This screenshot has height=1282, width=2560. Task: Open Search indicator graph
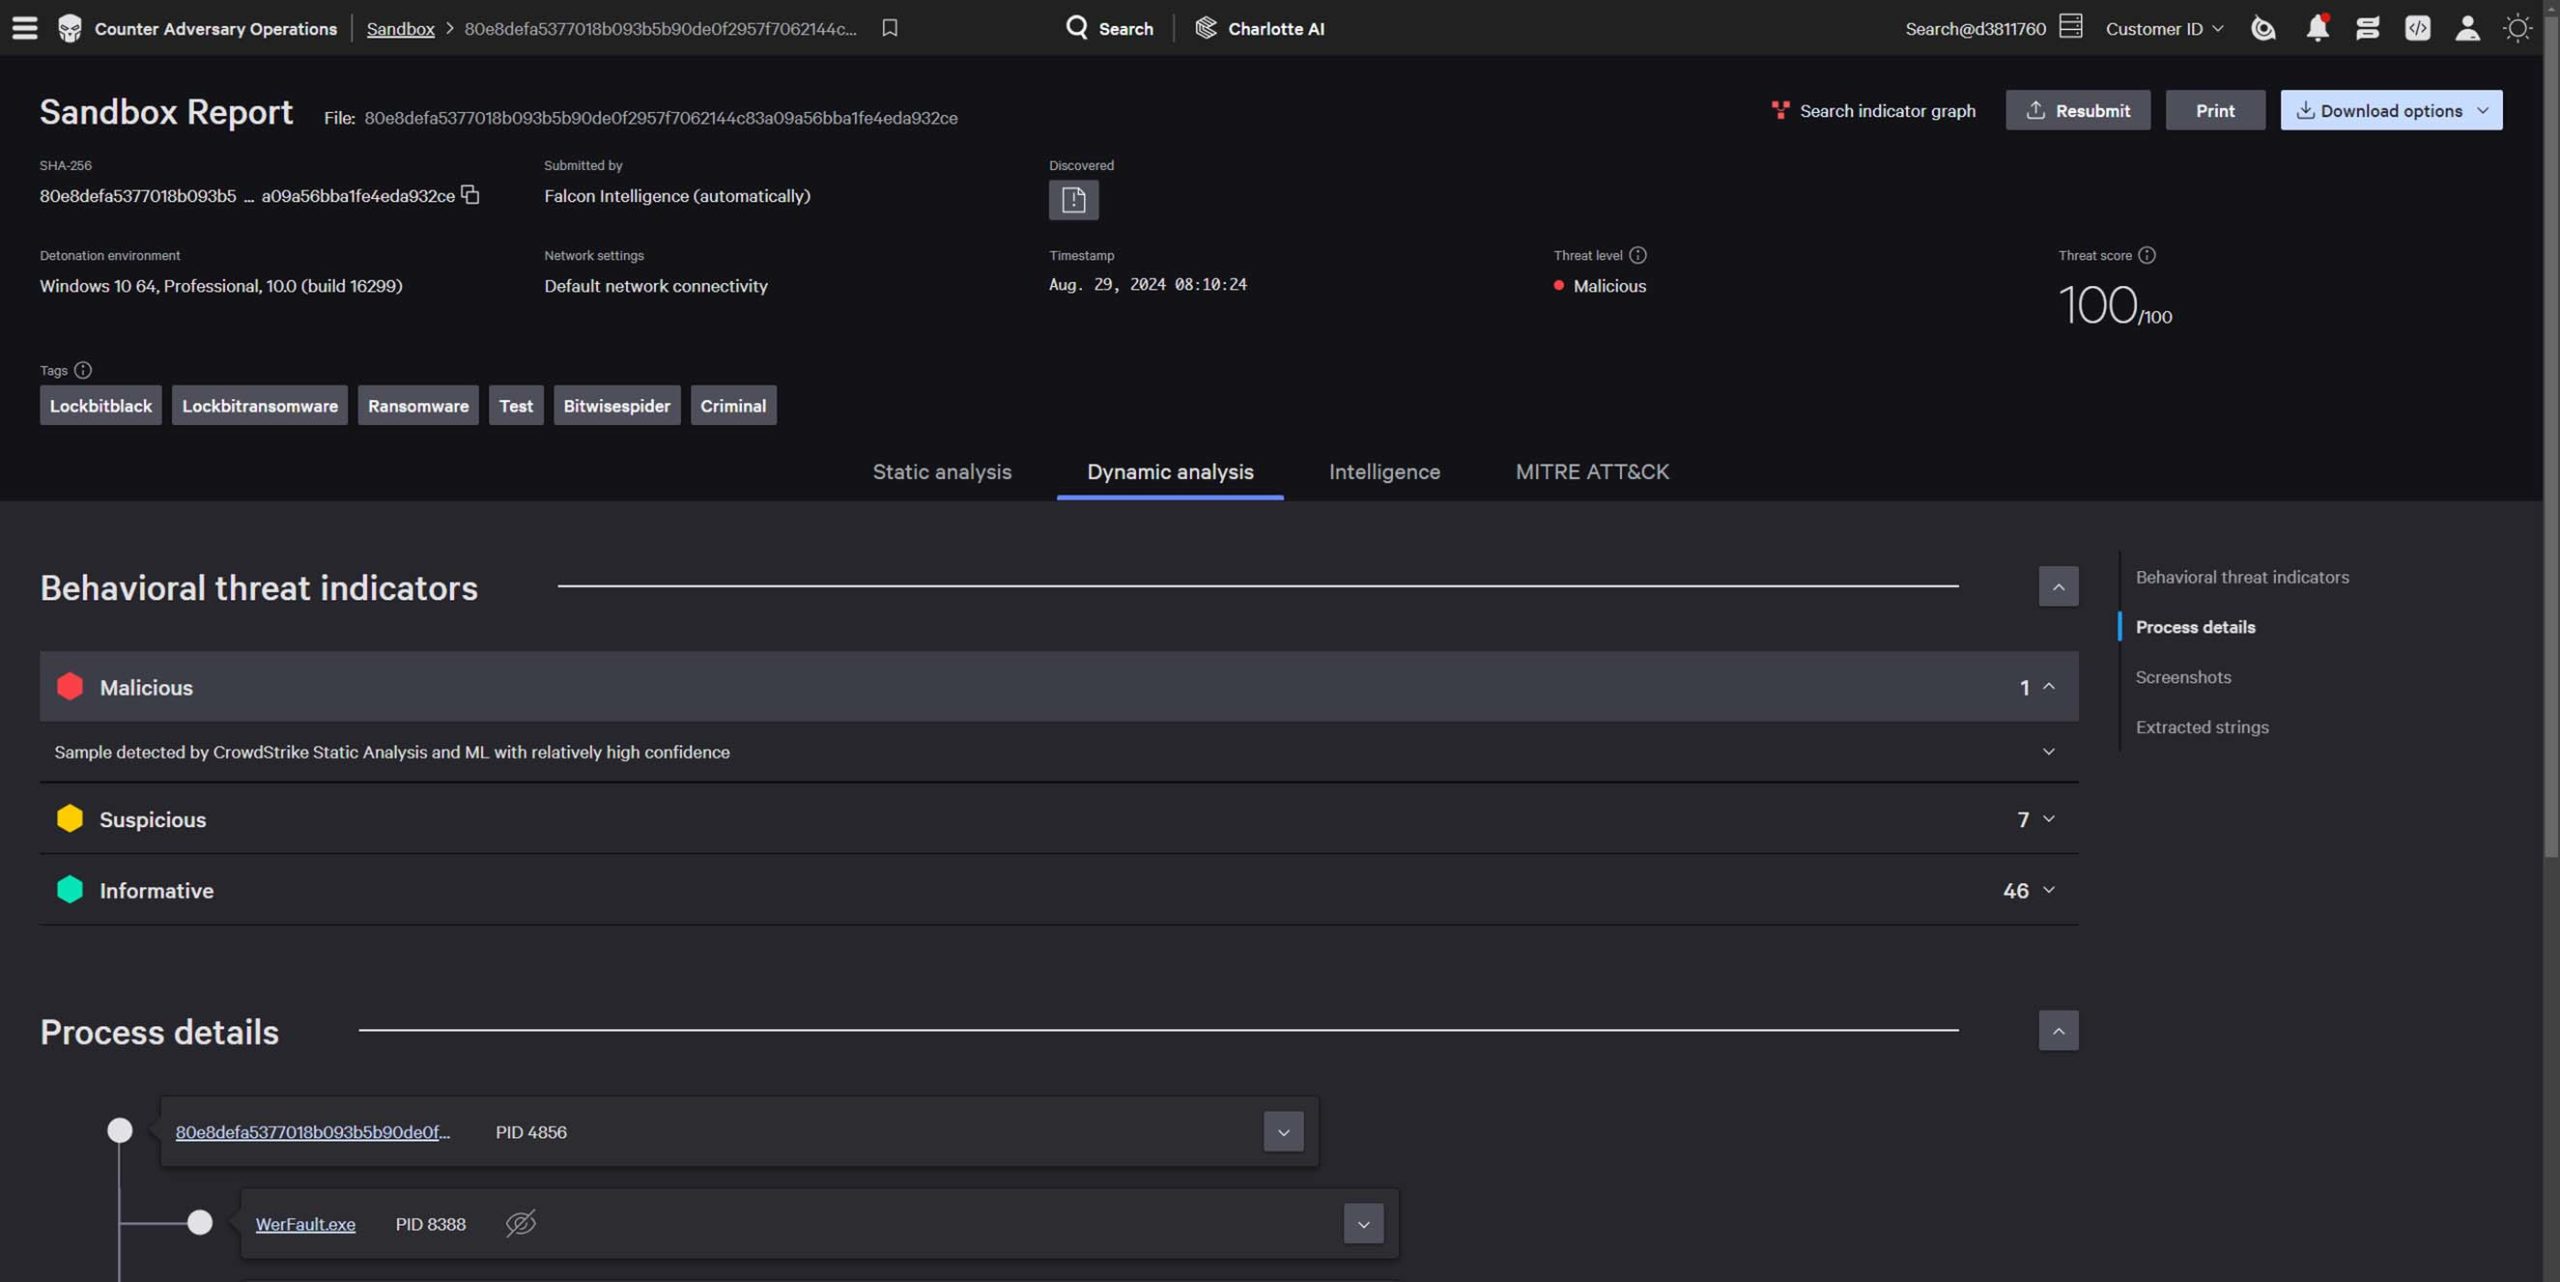pyautogui.click(x=1873, y=110)
